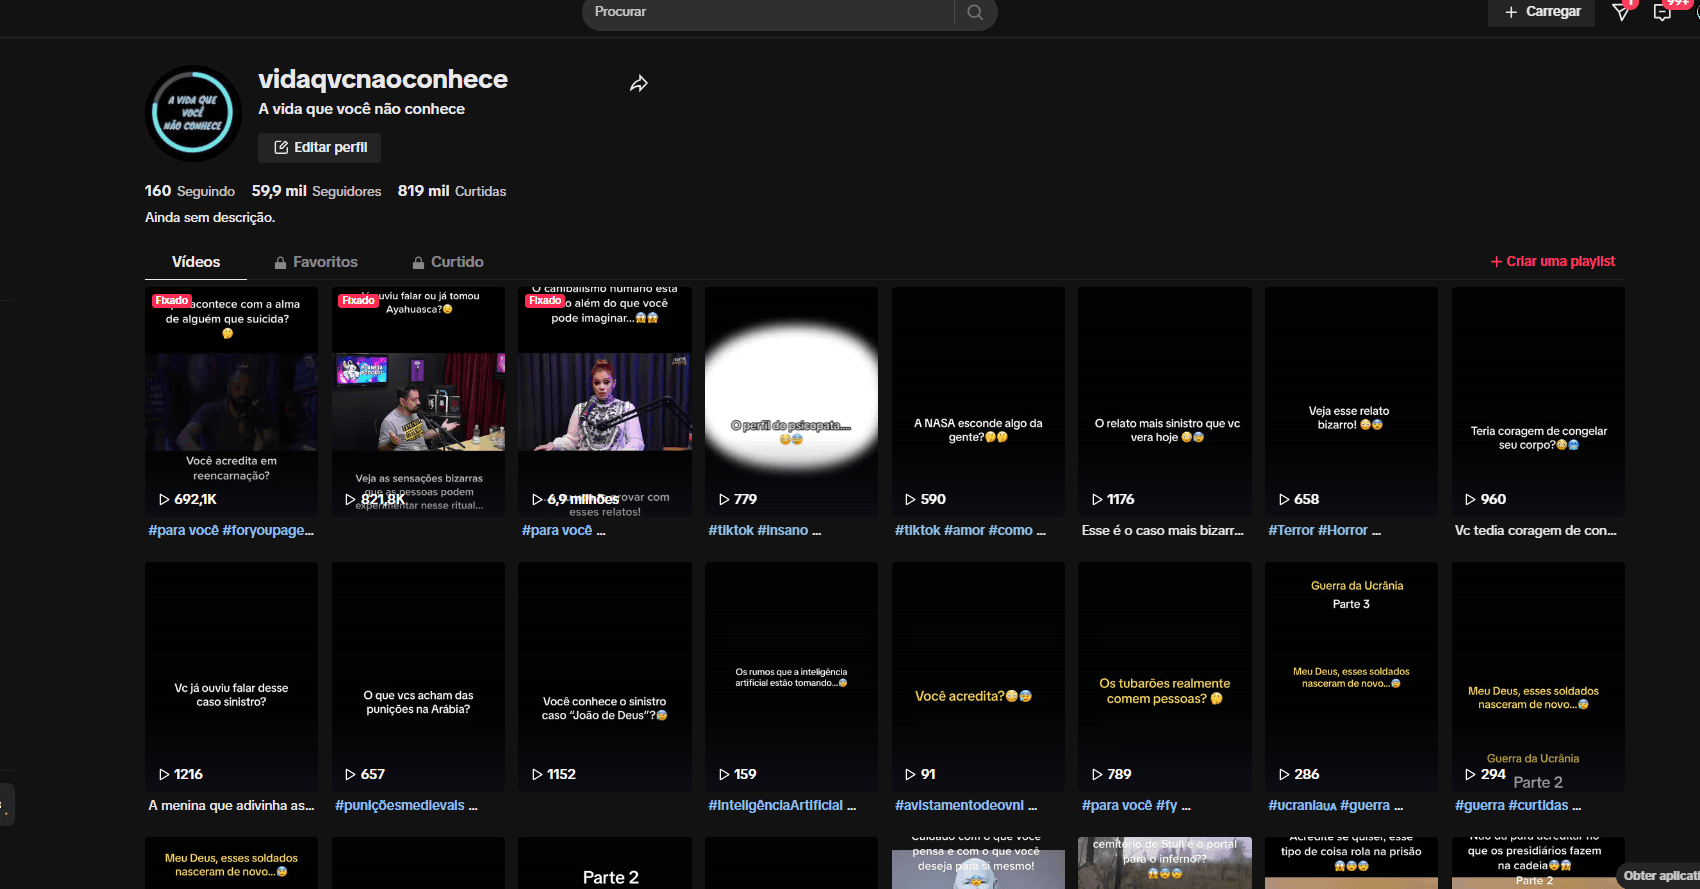This screenshot has width=1700, height=889.
Task: Open the Curtido tab
Action: pos(448,262)
